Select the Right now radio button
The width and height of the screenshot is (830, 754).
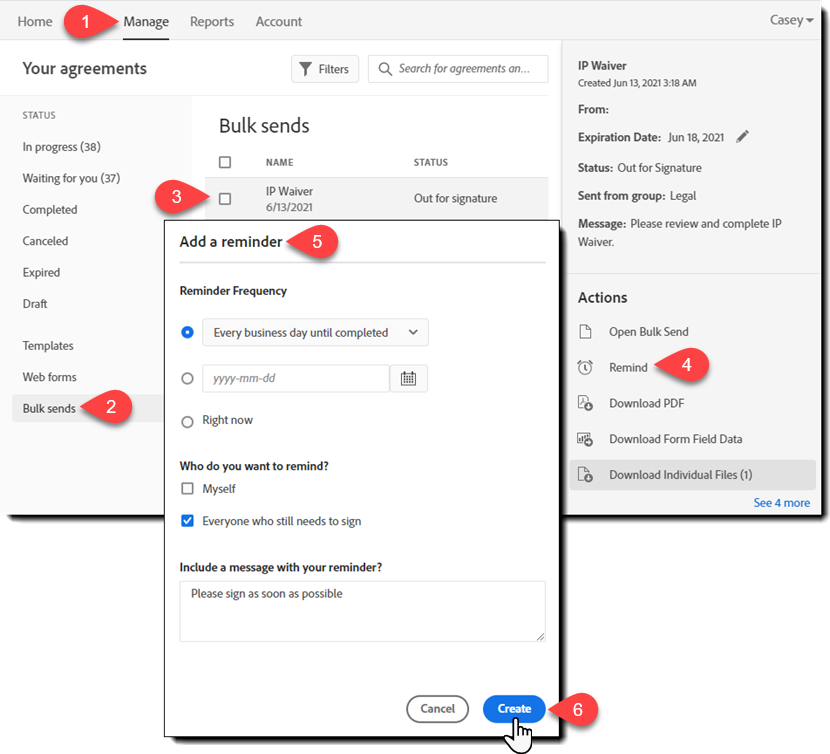coord(186,421)
